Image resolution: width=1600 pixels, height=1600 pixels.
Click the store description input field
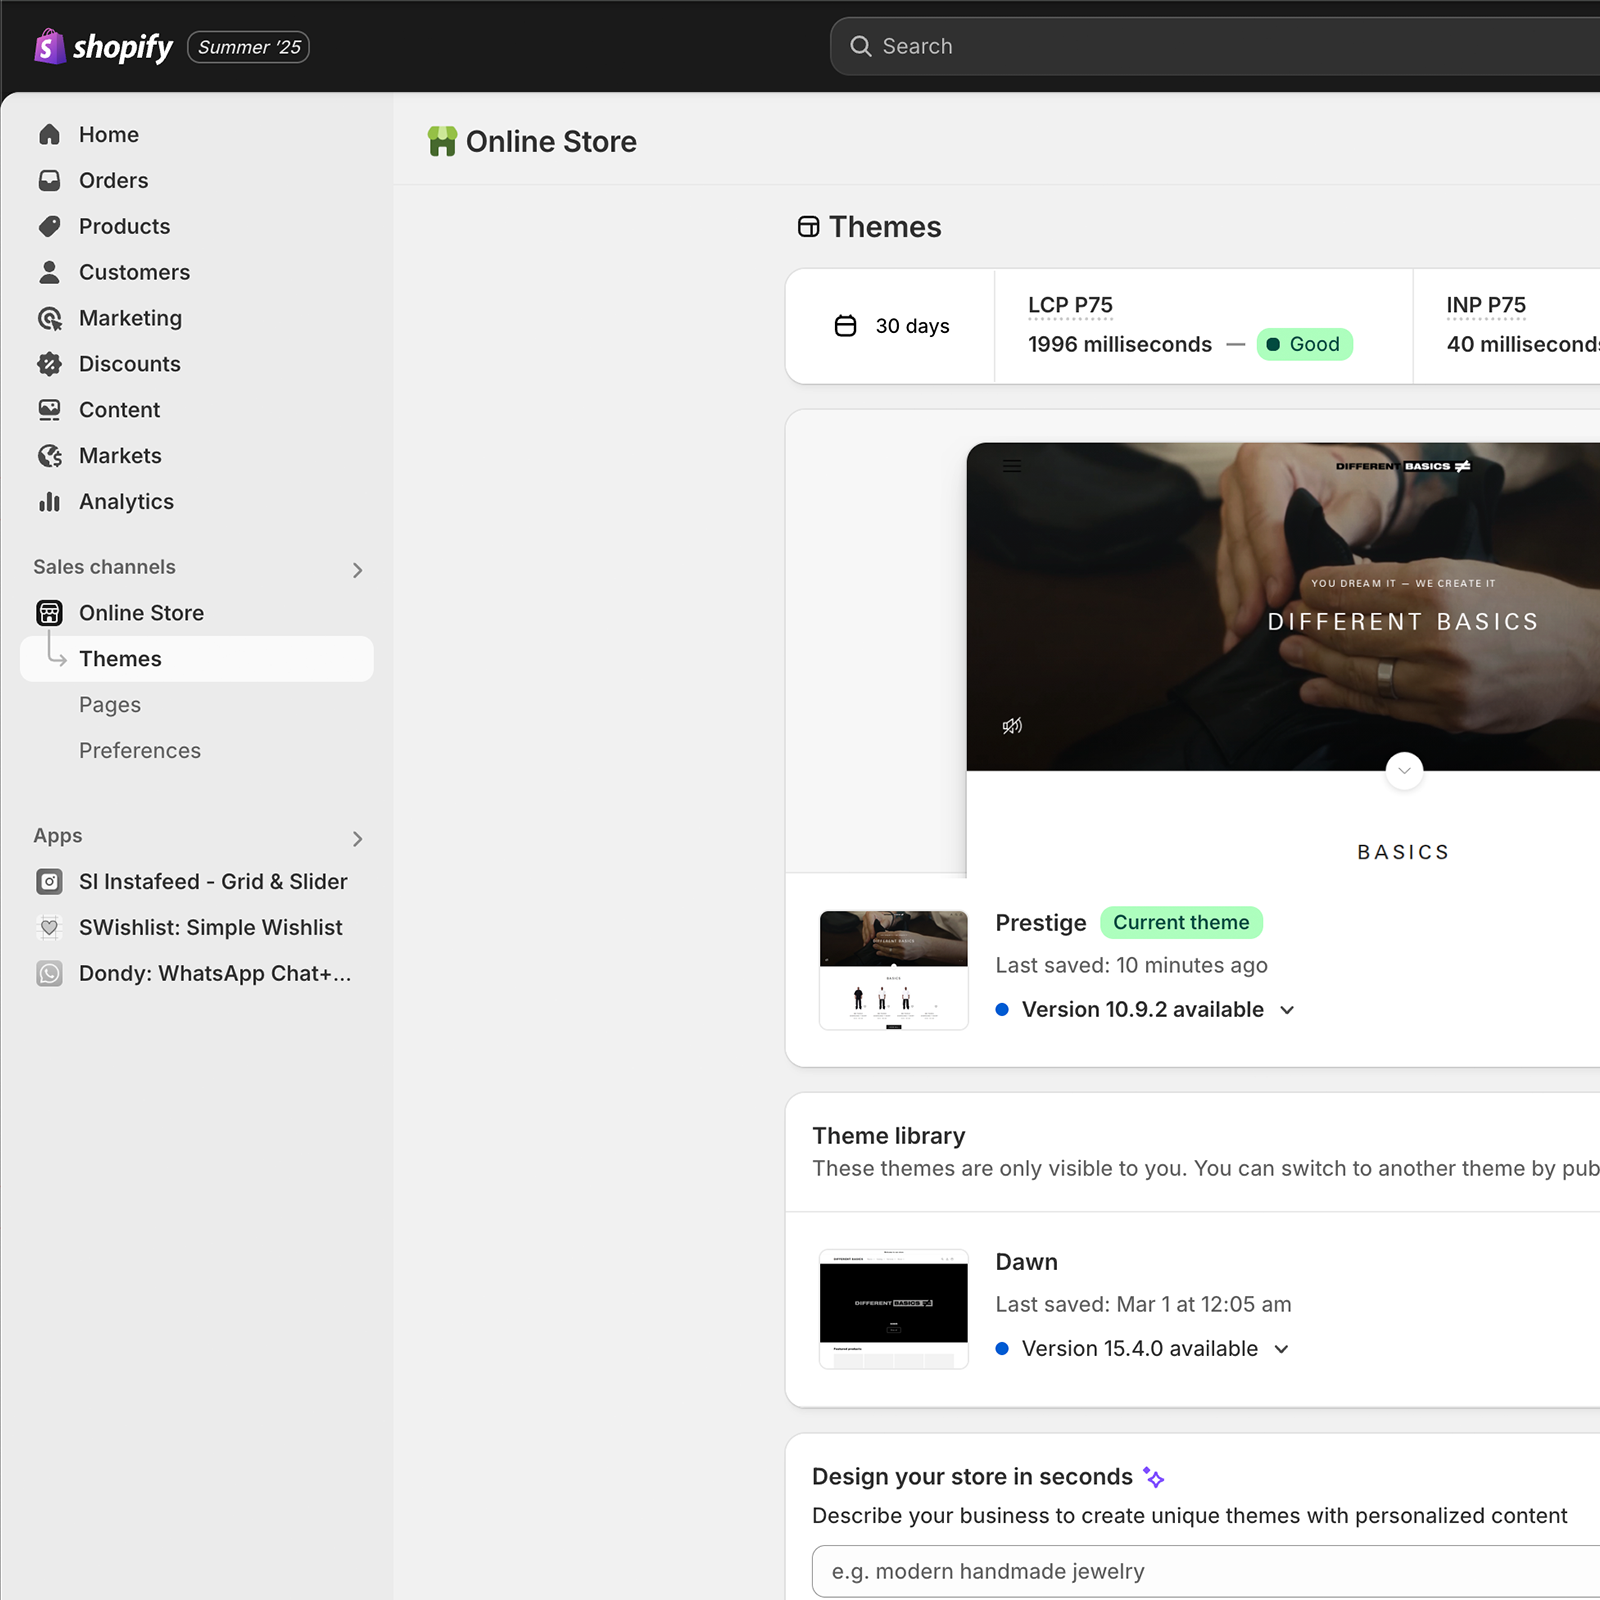coord(1200,1571)
